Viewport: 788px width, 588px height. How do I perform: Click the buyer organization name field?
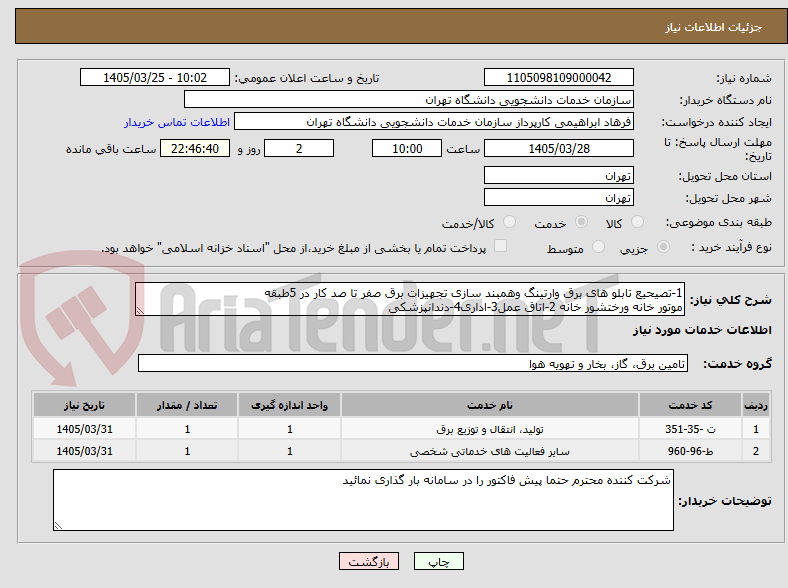pos(409,100)
